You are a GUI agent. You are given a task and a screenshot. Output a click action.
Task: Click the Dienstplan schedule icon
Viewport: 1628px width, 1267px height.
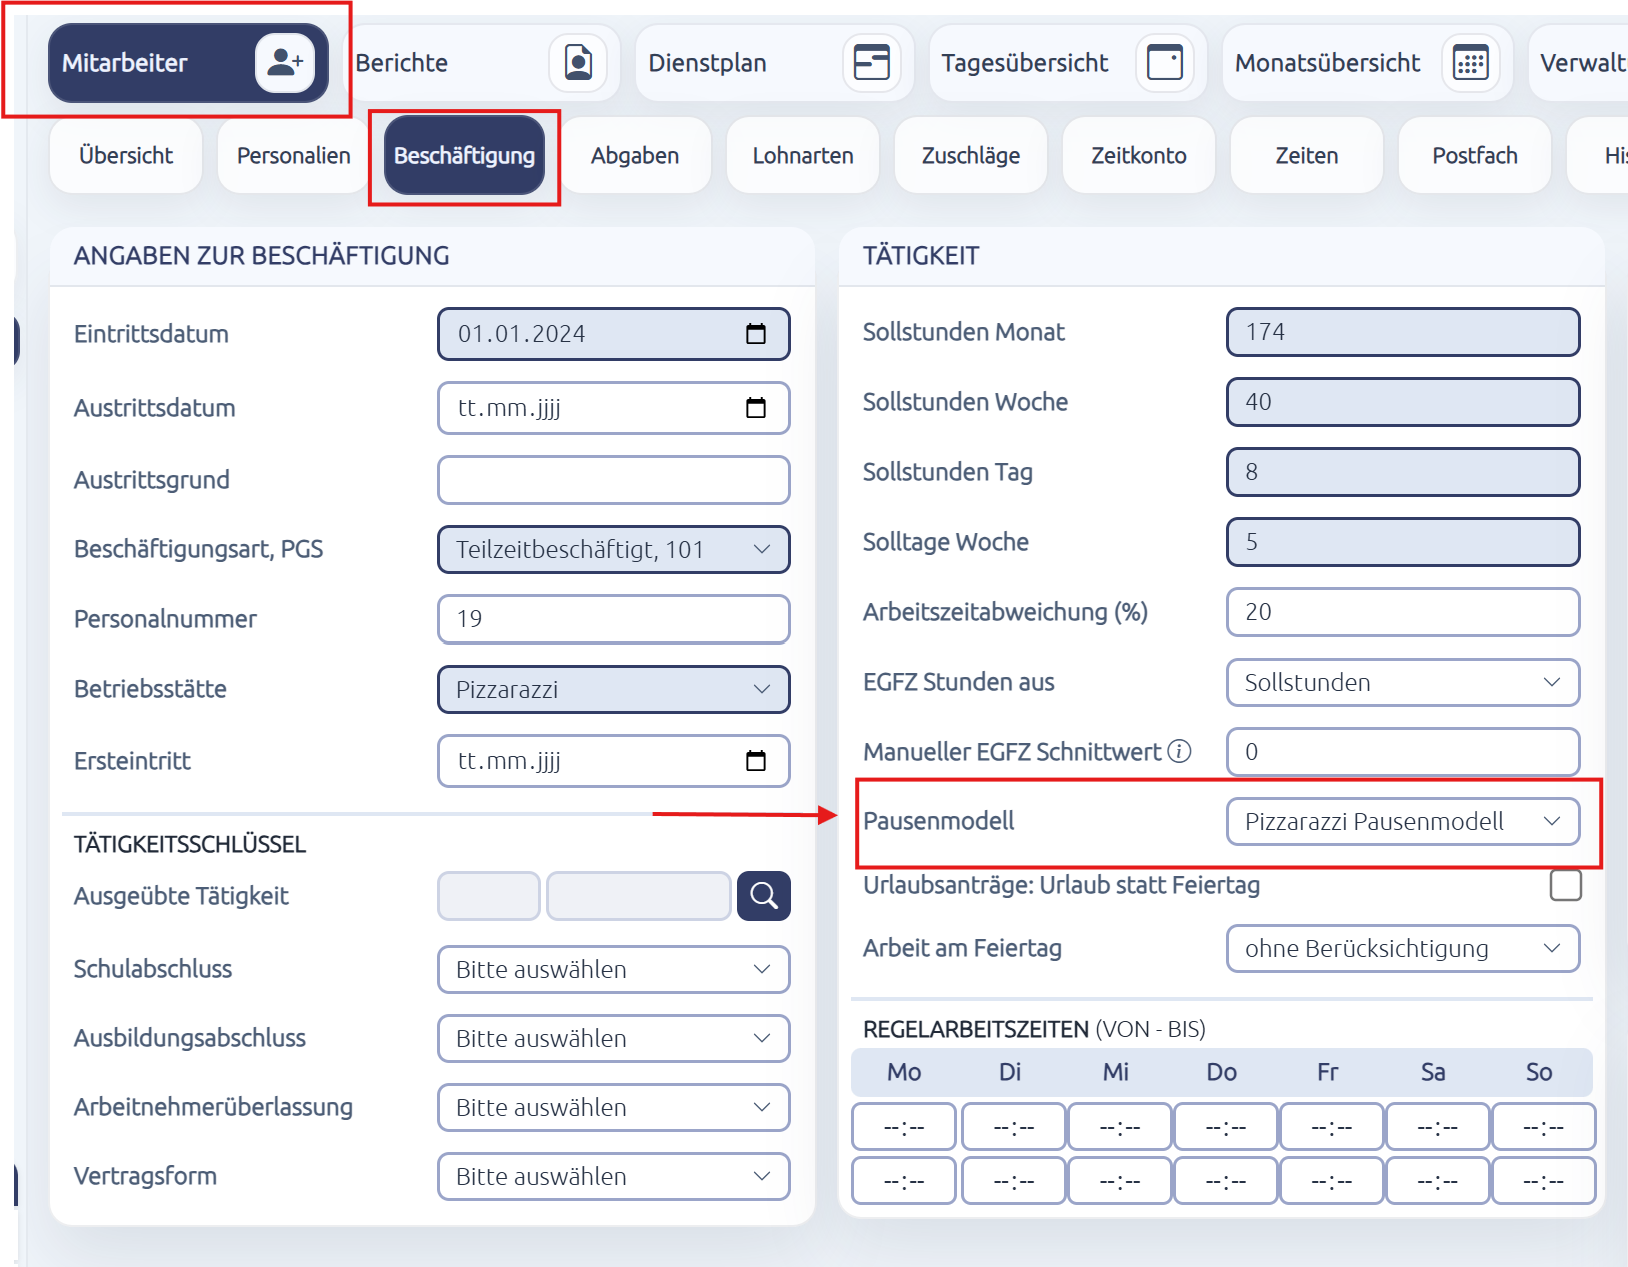coord(872,63)
